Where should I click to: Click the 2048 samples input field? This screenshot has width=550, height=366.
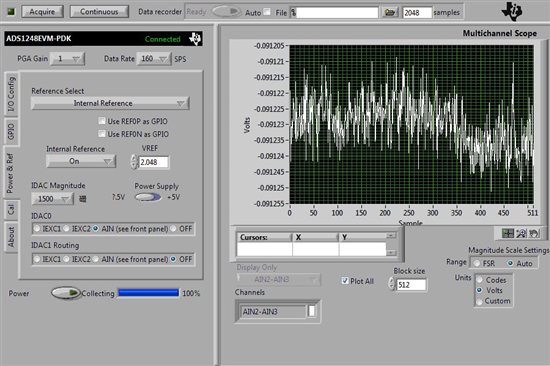point(417,13)
